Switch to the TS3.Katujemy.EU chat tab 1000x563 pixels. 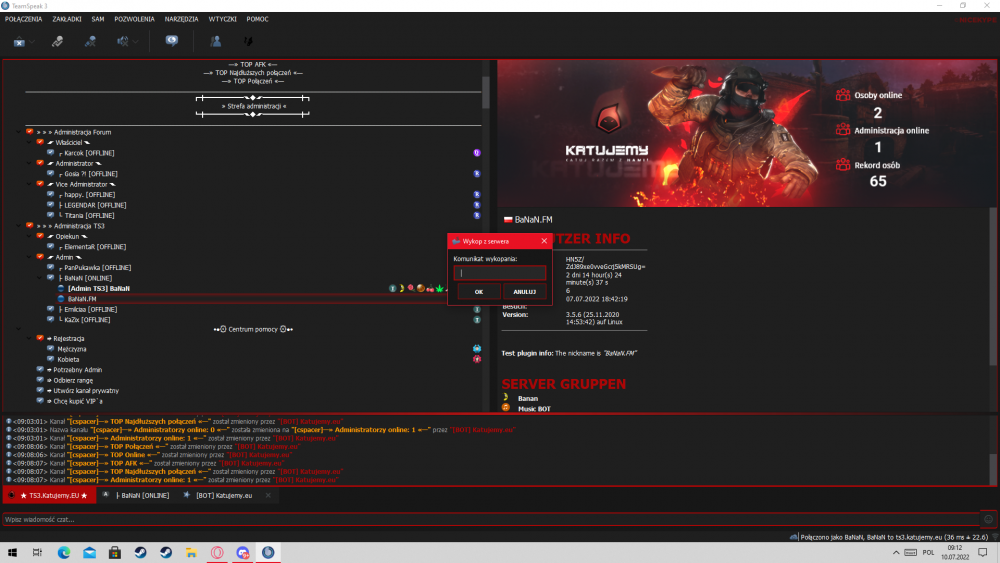[50, 495]
